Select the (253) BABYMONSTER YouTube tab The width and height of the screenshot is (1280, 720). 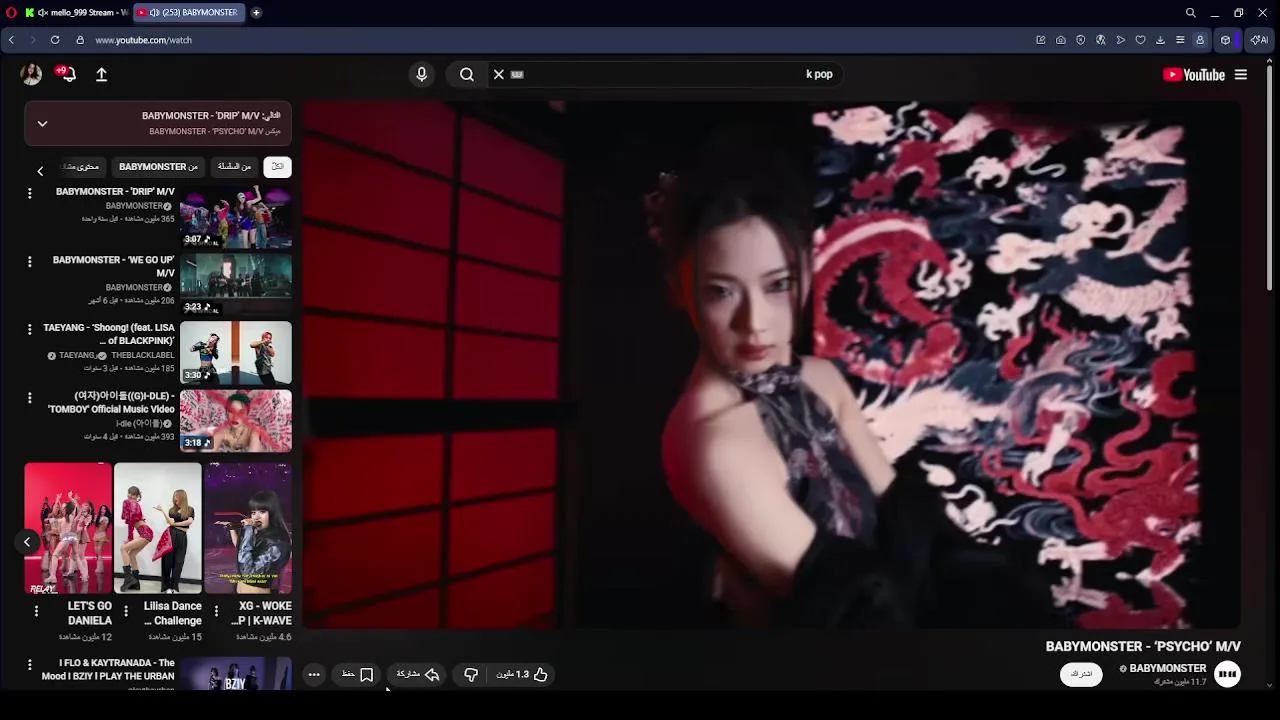188,13
